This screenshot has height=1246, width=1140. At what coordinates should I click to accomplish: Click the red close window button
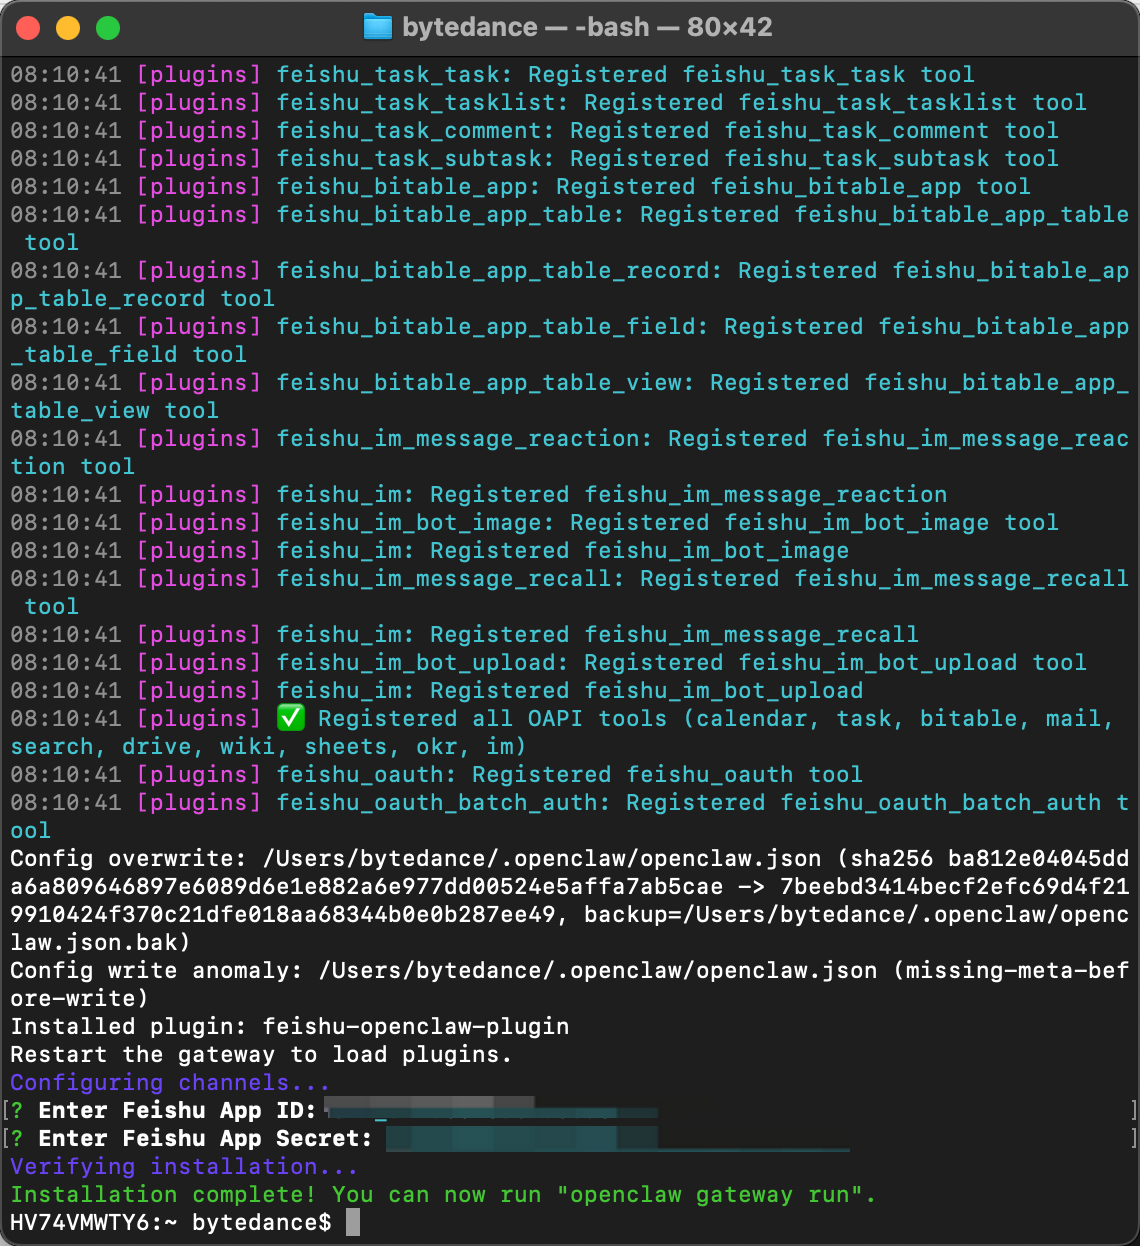28,28
